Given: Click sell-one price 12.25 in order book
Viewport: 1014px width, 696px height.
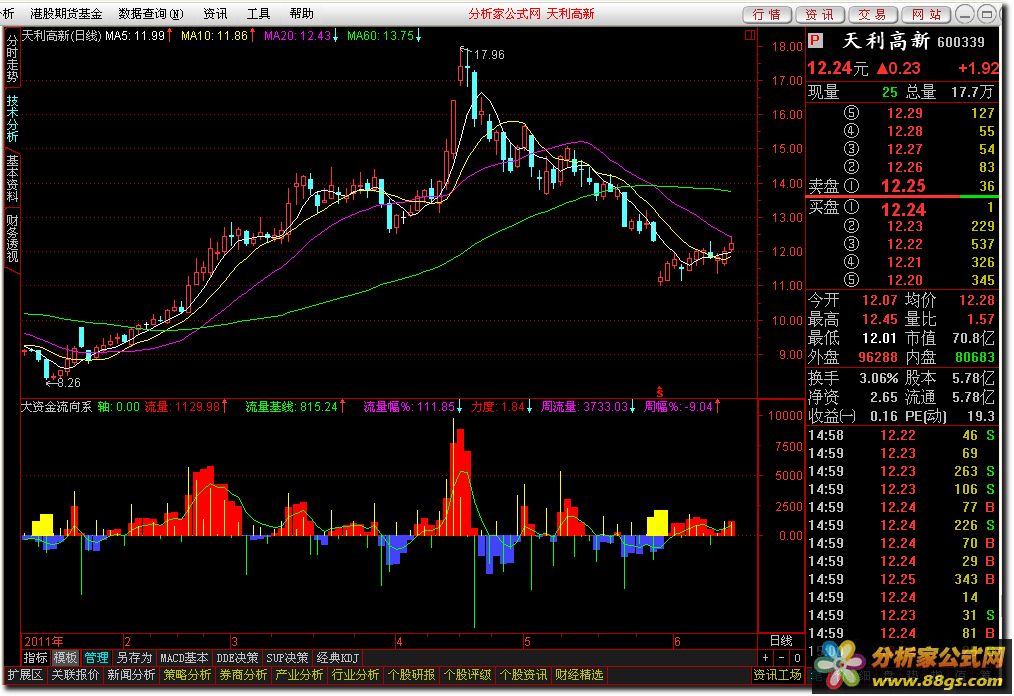Looking at the screenshot, I should pyautogui.click(x=903, y=186).
